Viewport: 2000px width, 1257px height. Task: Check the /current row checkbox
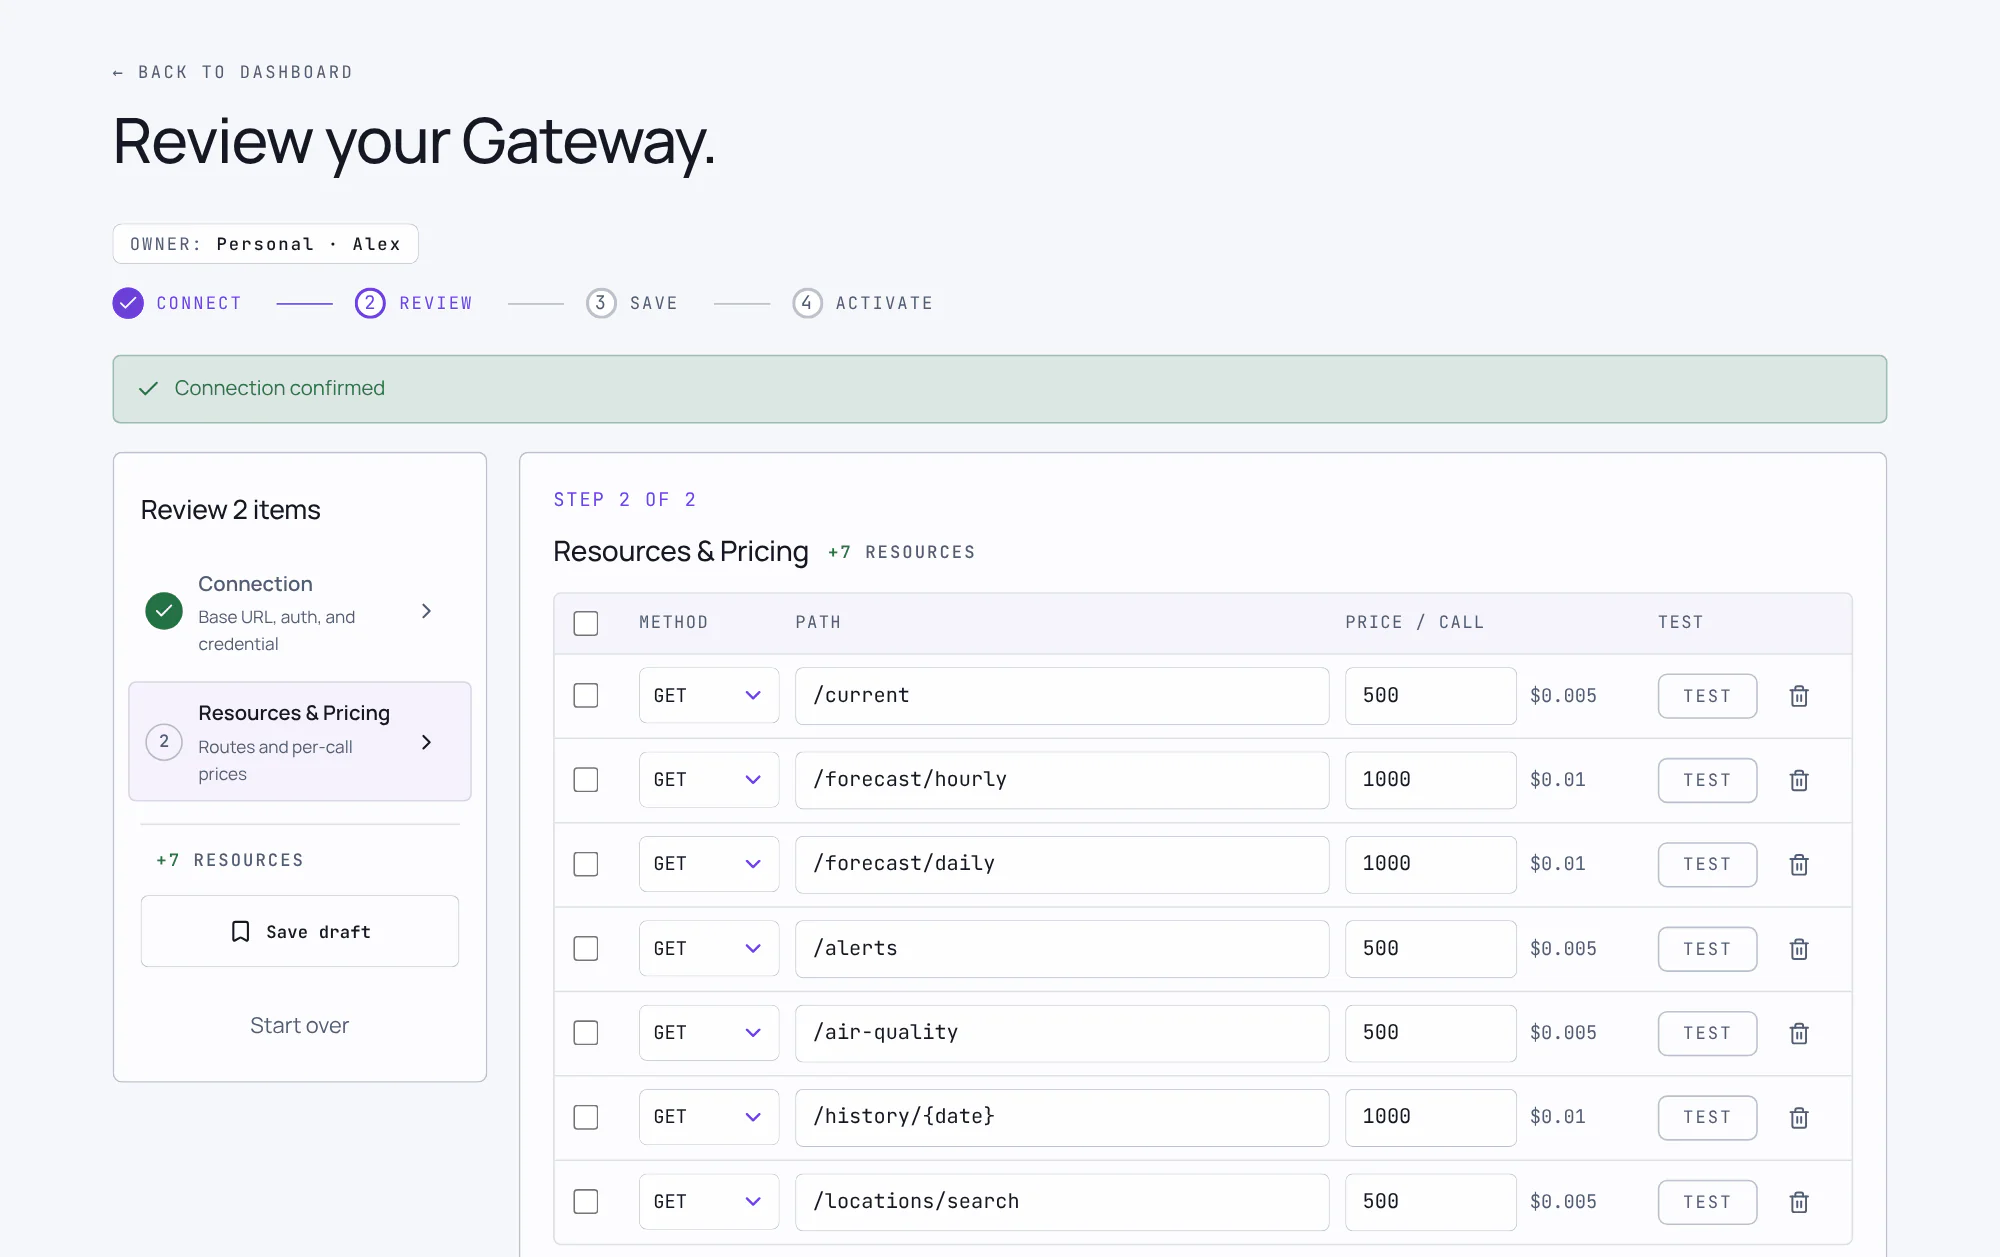pos(586,695)
